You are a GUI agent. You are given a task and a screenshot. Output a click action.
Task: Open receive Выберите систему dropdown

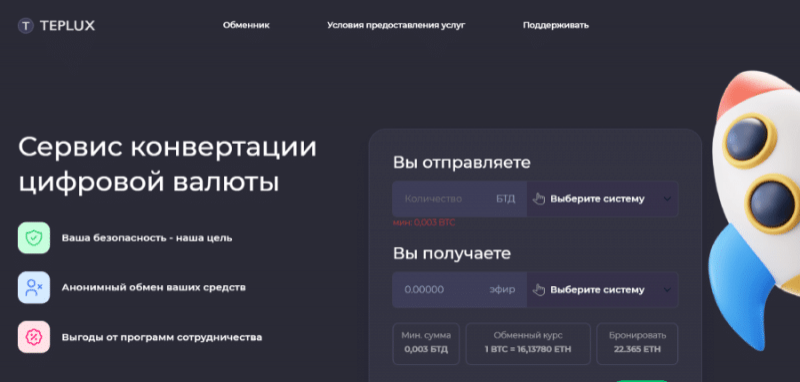point(603,290)
